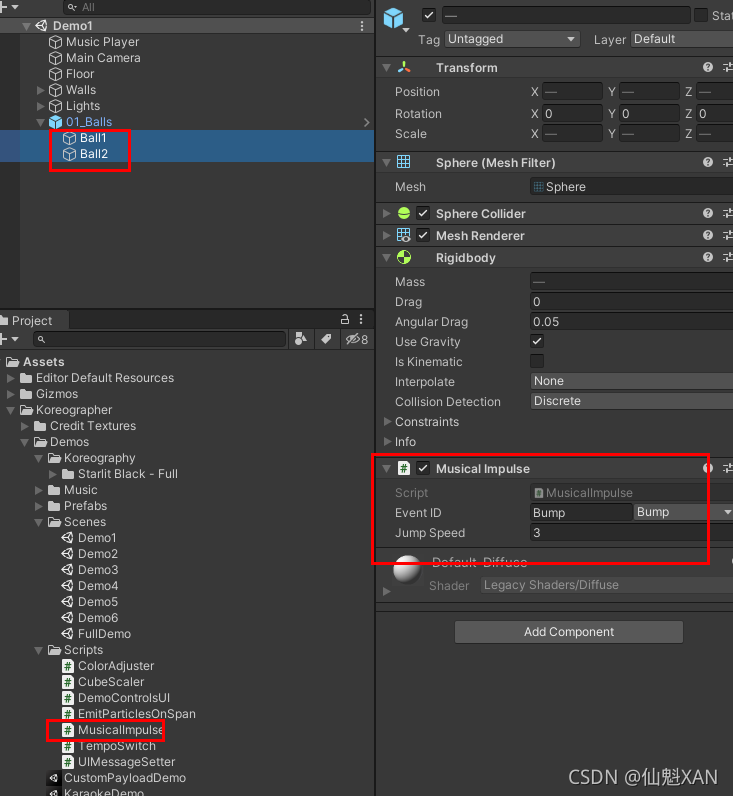Viewport: 733px width, 796px height.
Task: Toggle the GameObject active checkbox
Action: click(429, 15)
